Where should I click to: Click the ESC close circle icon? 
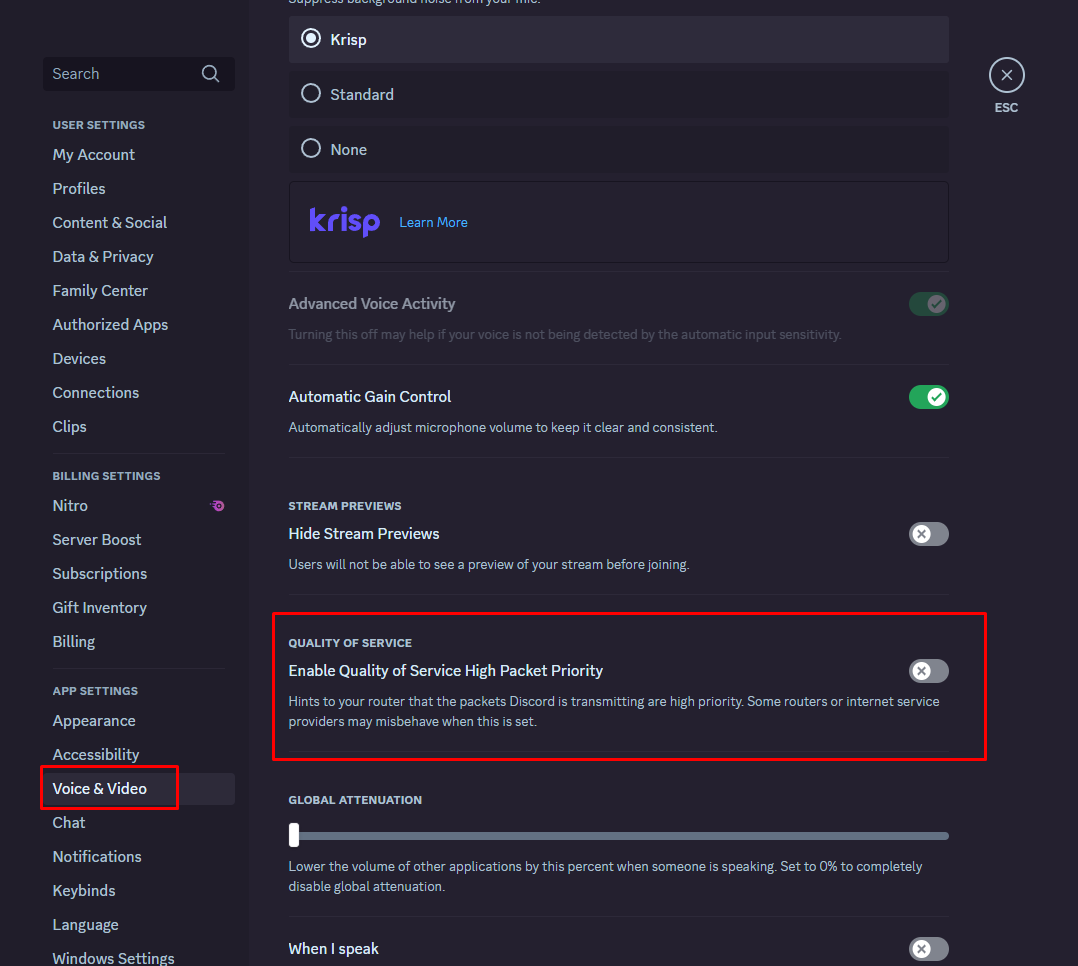pos(1006,75)
